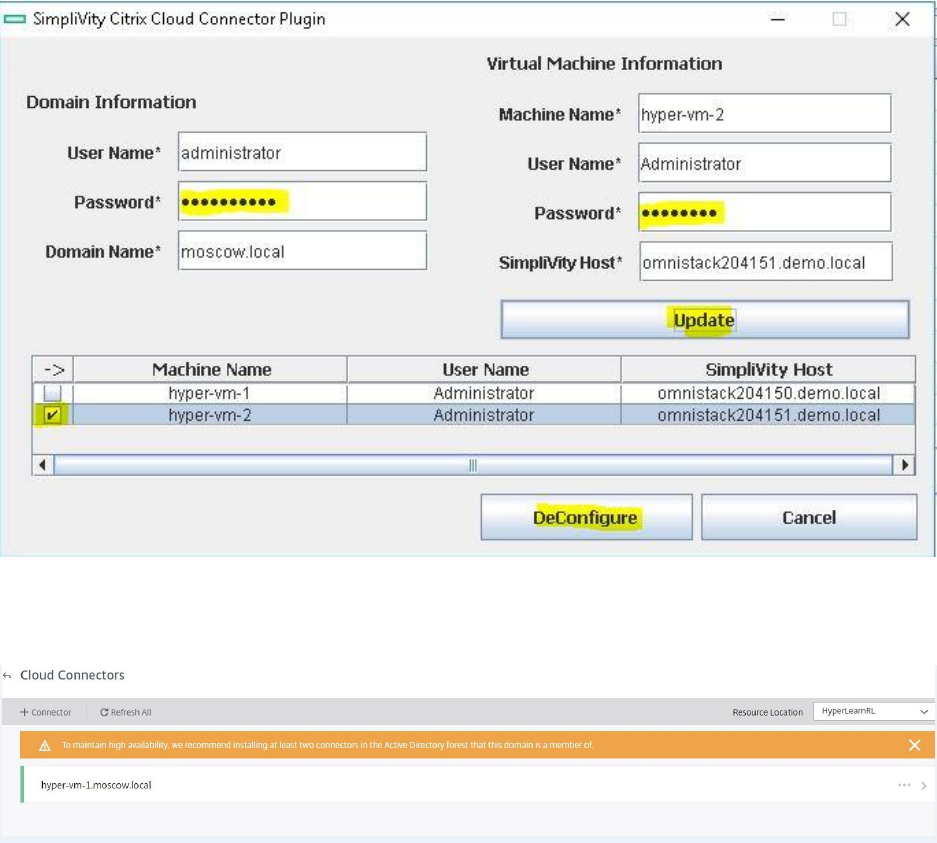937x843 pixels.
Task: Dismiss the orange high availability warning
Action: (914, 745)
